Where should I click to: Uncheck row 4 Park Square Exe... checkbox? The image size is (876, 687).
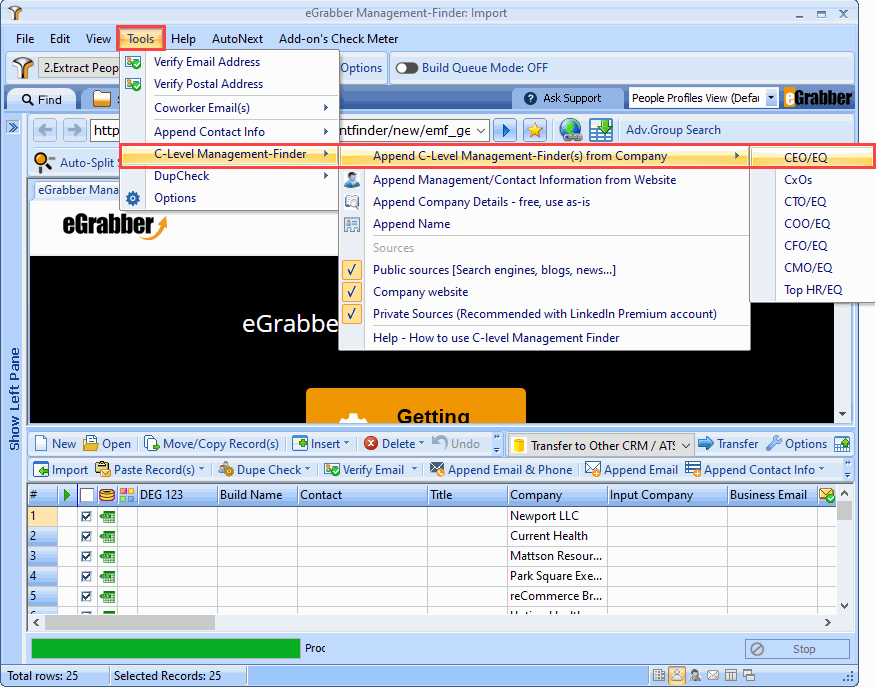[86, 576]
